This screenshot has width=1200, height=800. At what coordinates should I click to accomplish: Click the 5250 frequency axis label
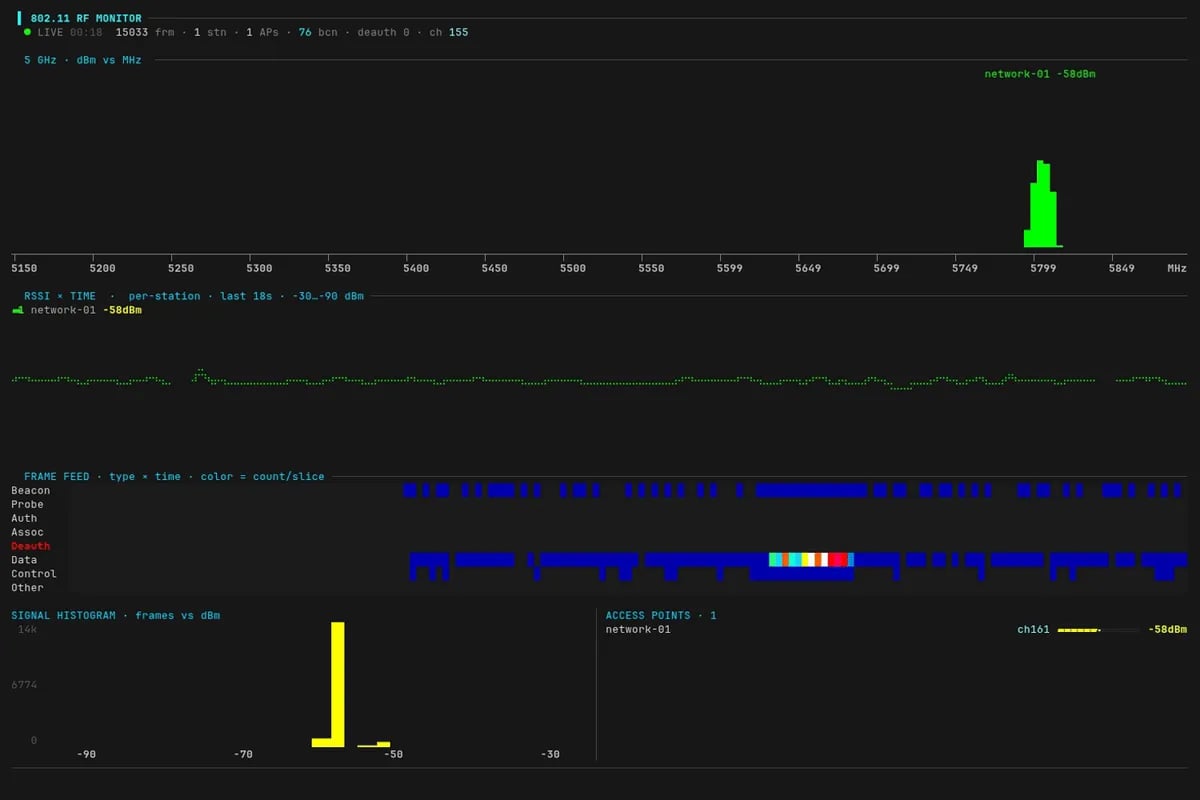[x=181, y=268]
